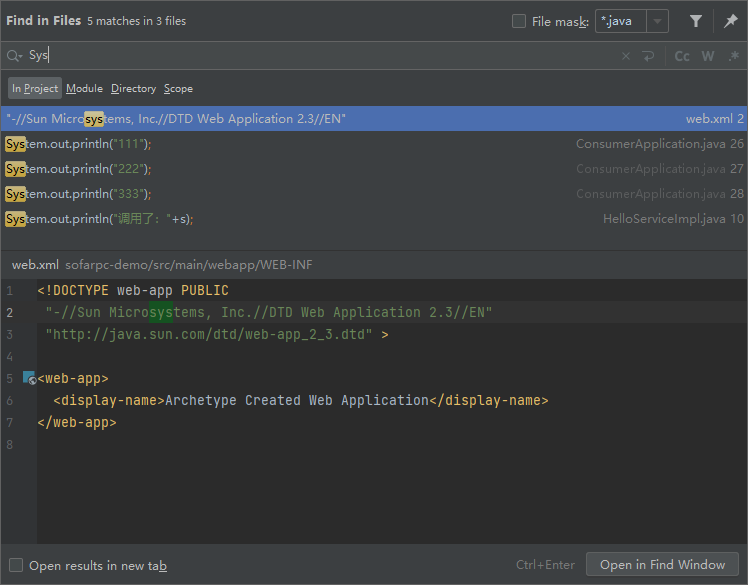Click the web icon in gutter line 5
748x585 pixels.
click(29, 378)
